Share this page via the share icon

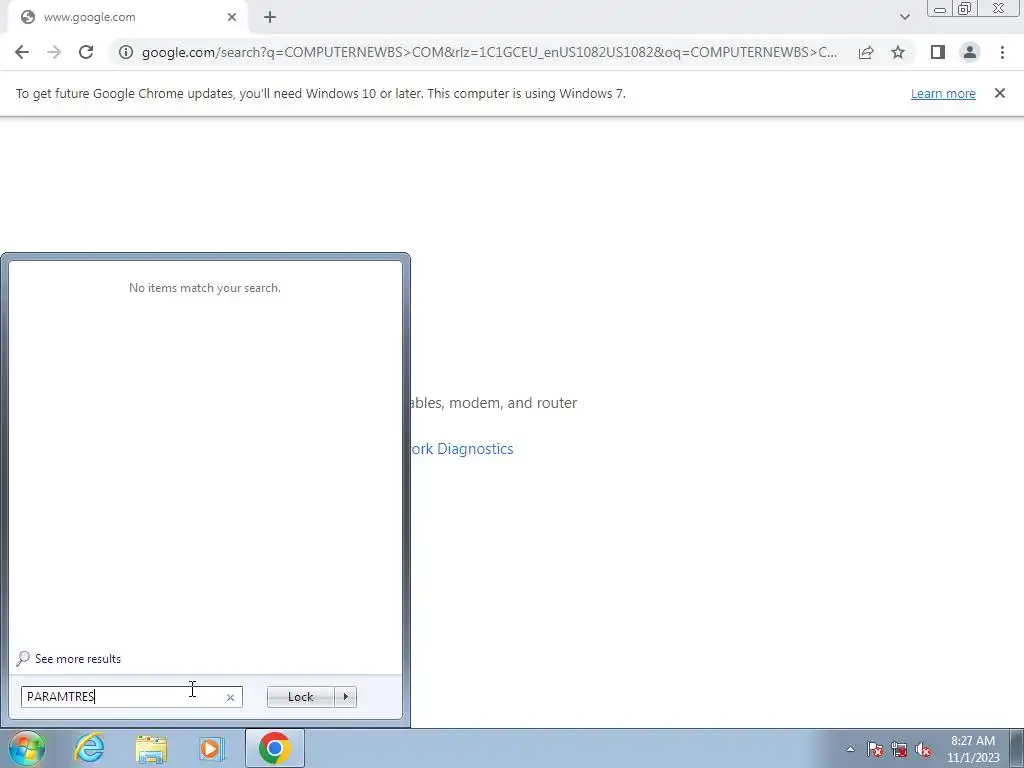click(x=866, y=52)
